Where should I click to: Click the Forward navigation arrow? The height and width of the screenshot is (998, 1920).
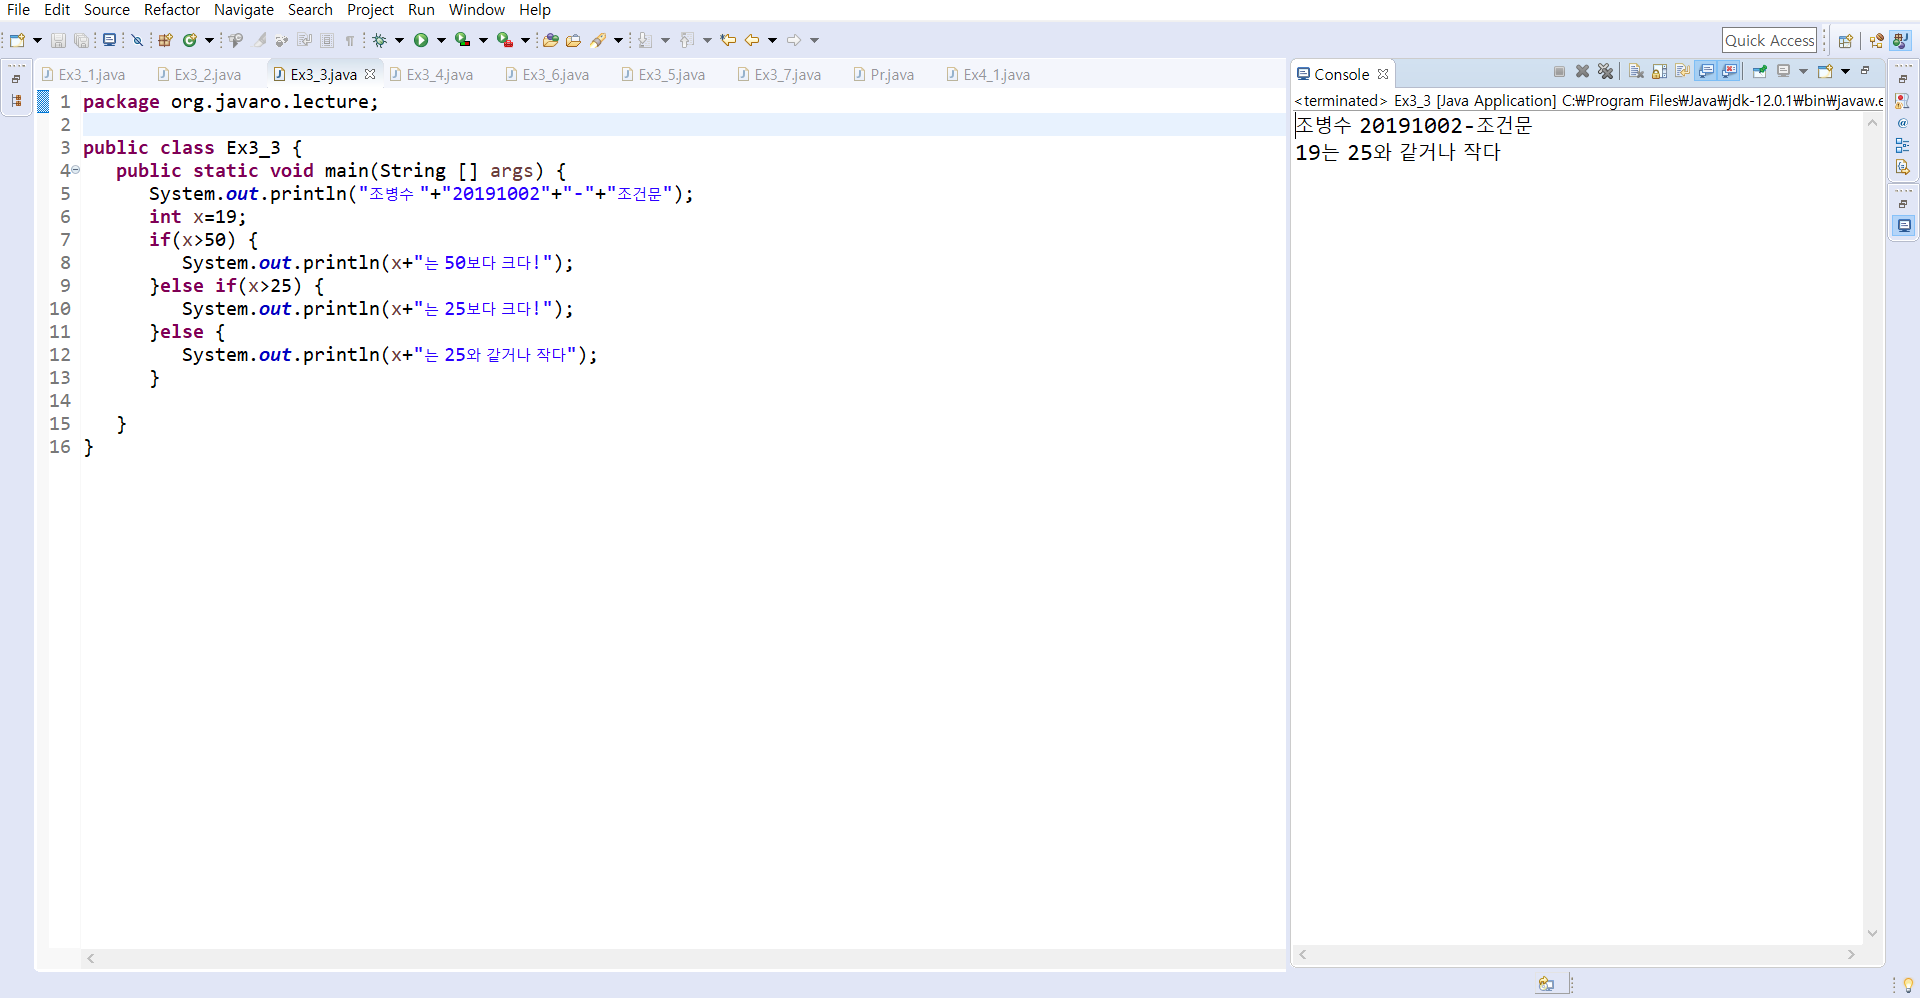coord(794,40)
